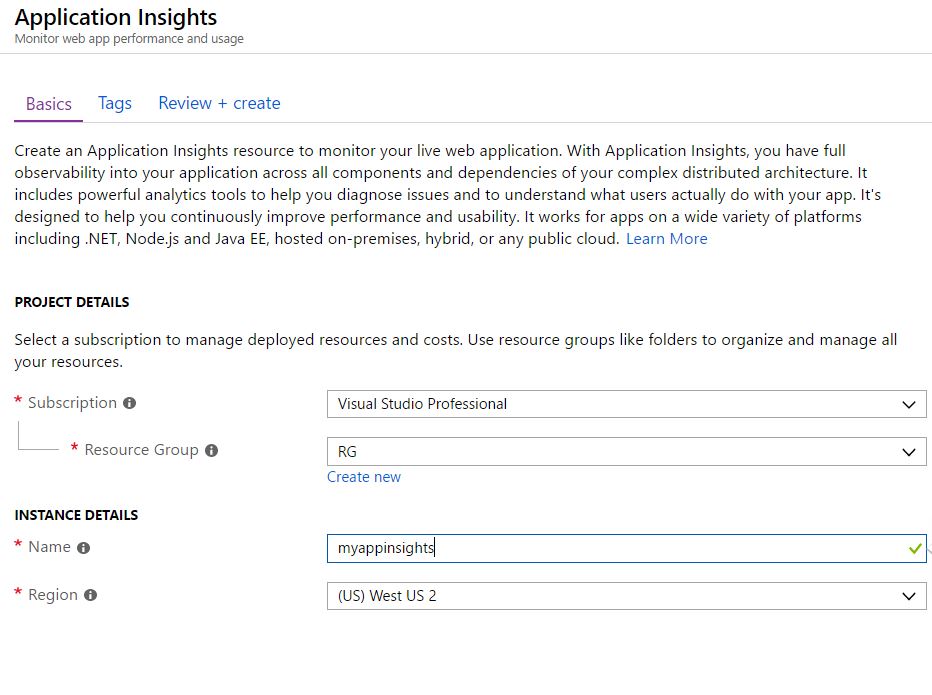This screenshot has height=695, width=932.
Task: Select Visual Studio Professional subscription value
Action: (418, 404)
